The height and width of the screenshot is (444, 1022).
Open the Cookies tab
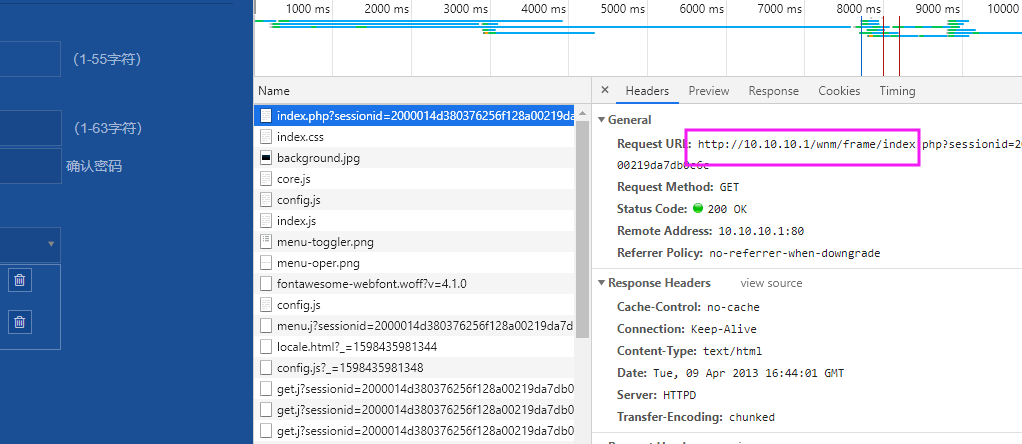pyautogui.click(x=839, y=91)
